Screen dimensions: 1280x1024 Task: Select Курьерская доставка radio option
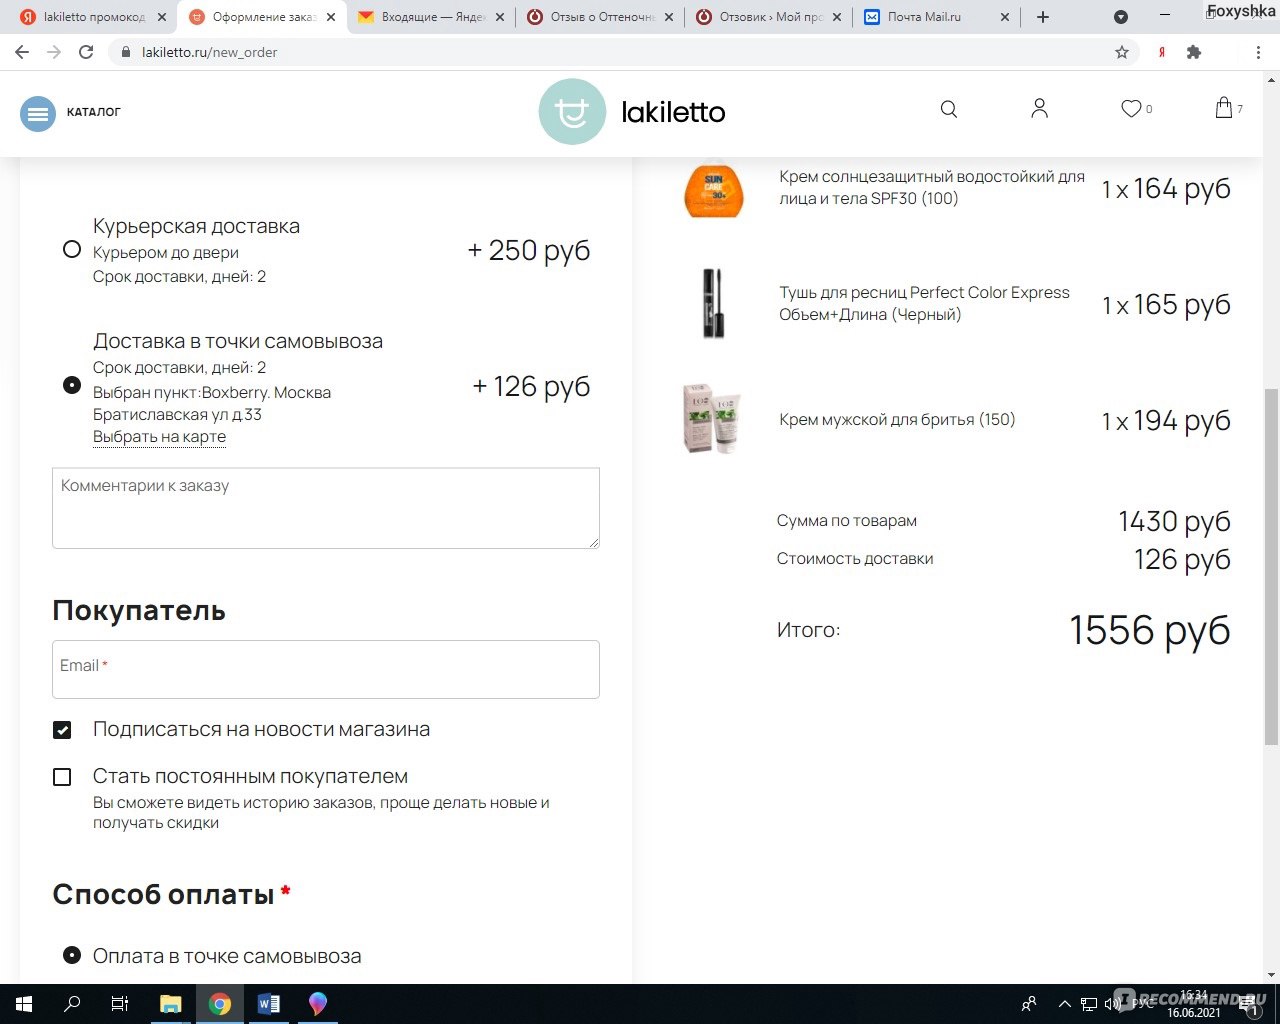pyautogui.click(x=72, y=249)
